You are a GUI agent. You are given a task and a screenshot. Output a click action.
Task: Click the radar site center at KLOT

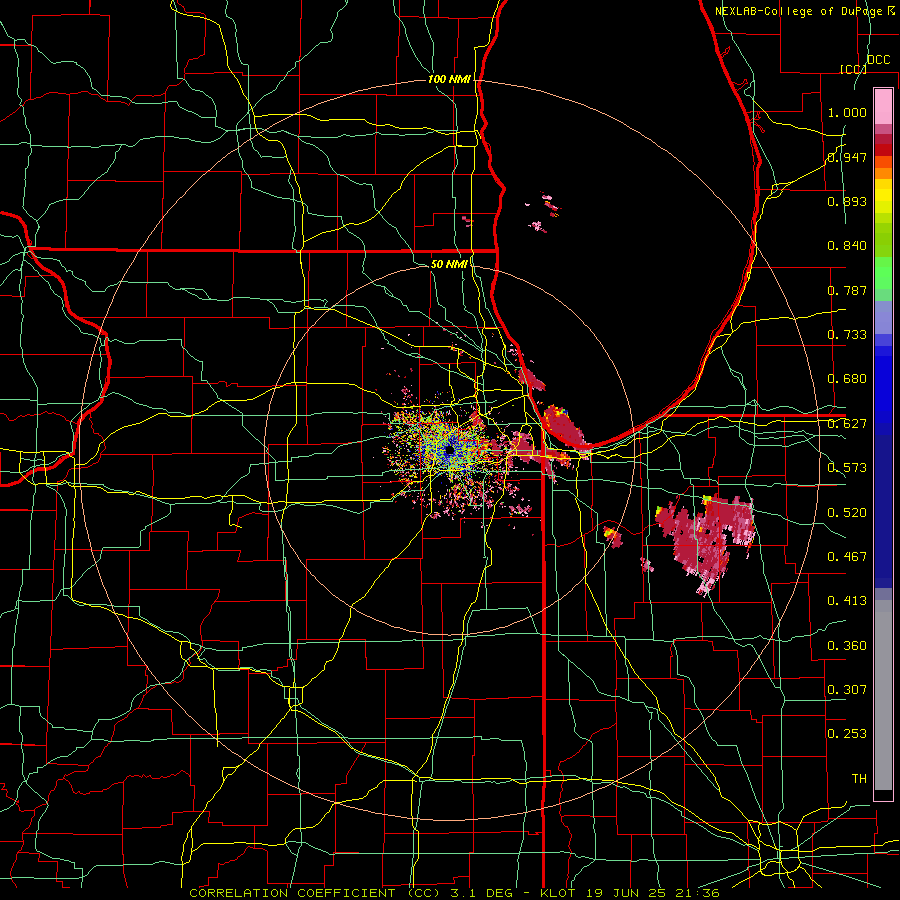tap(449, 451)
